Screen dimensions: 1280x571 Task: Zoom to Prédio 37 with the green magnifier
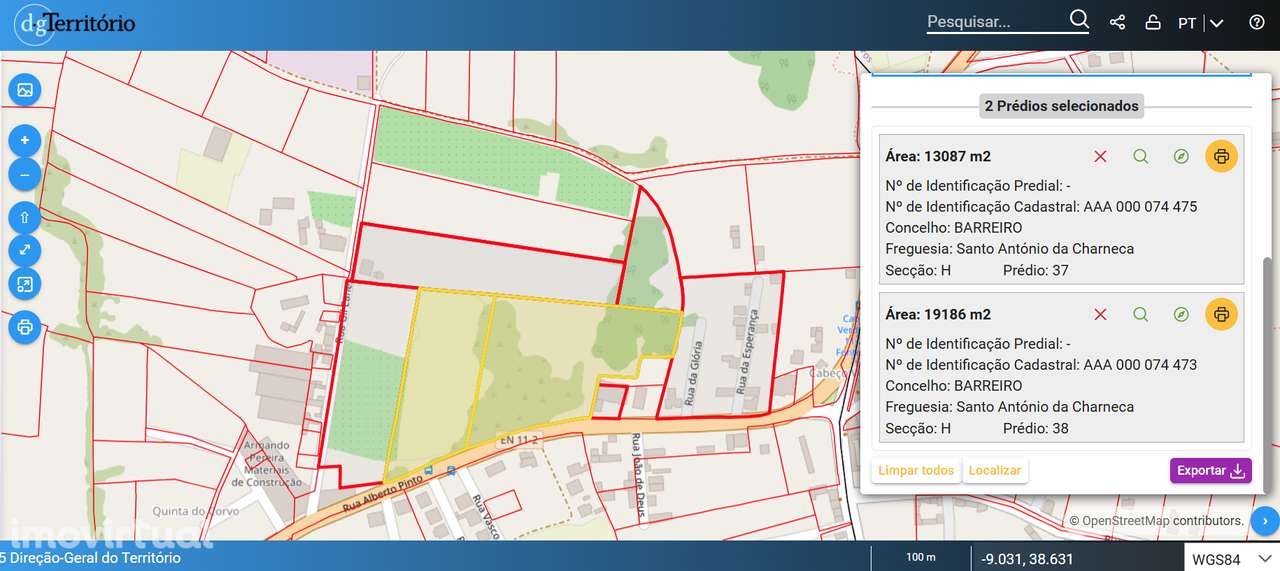(1141, 156)
